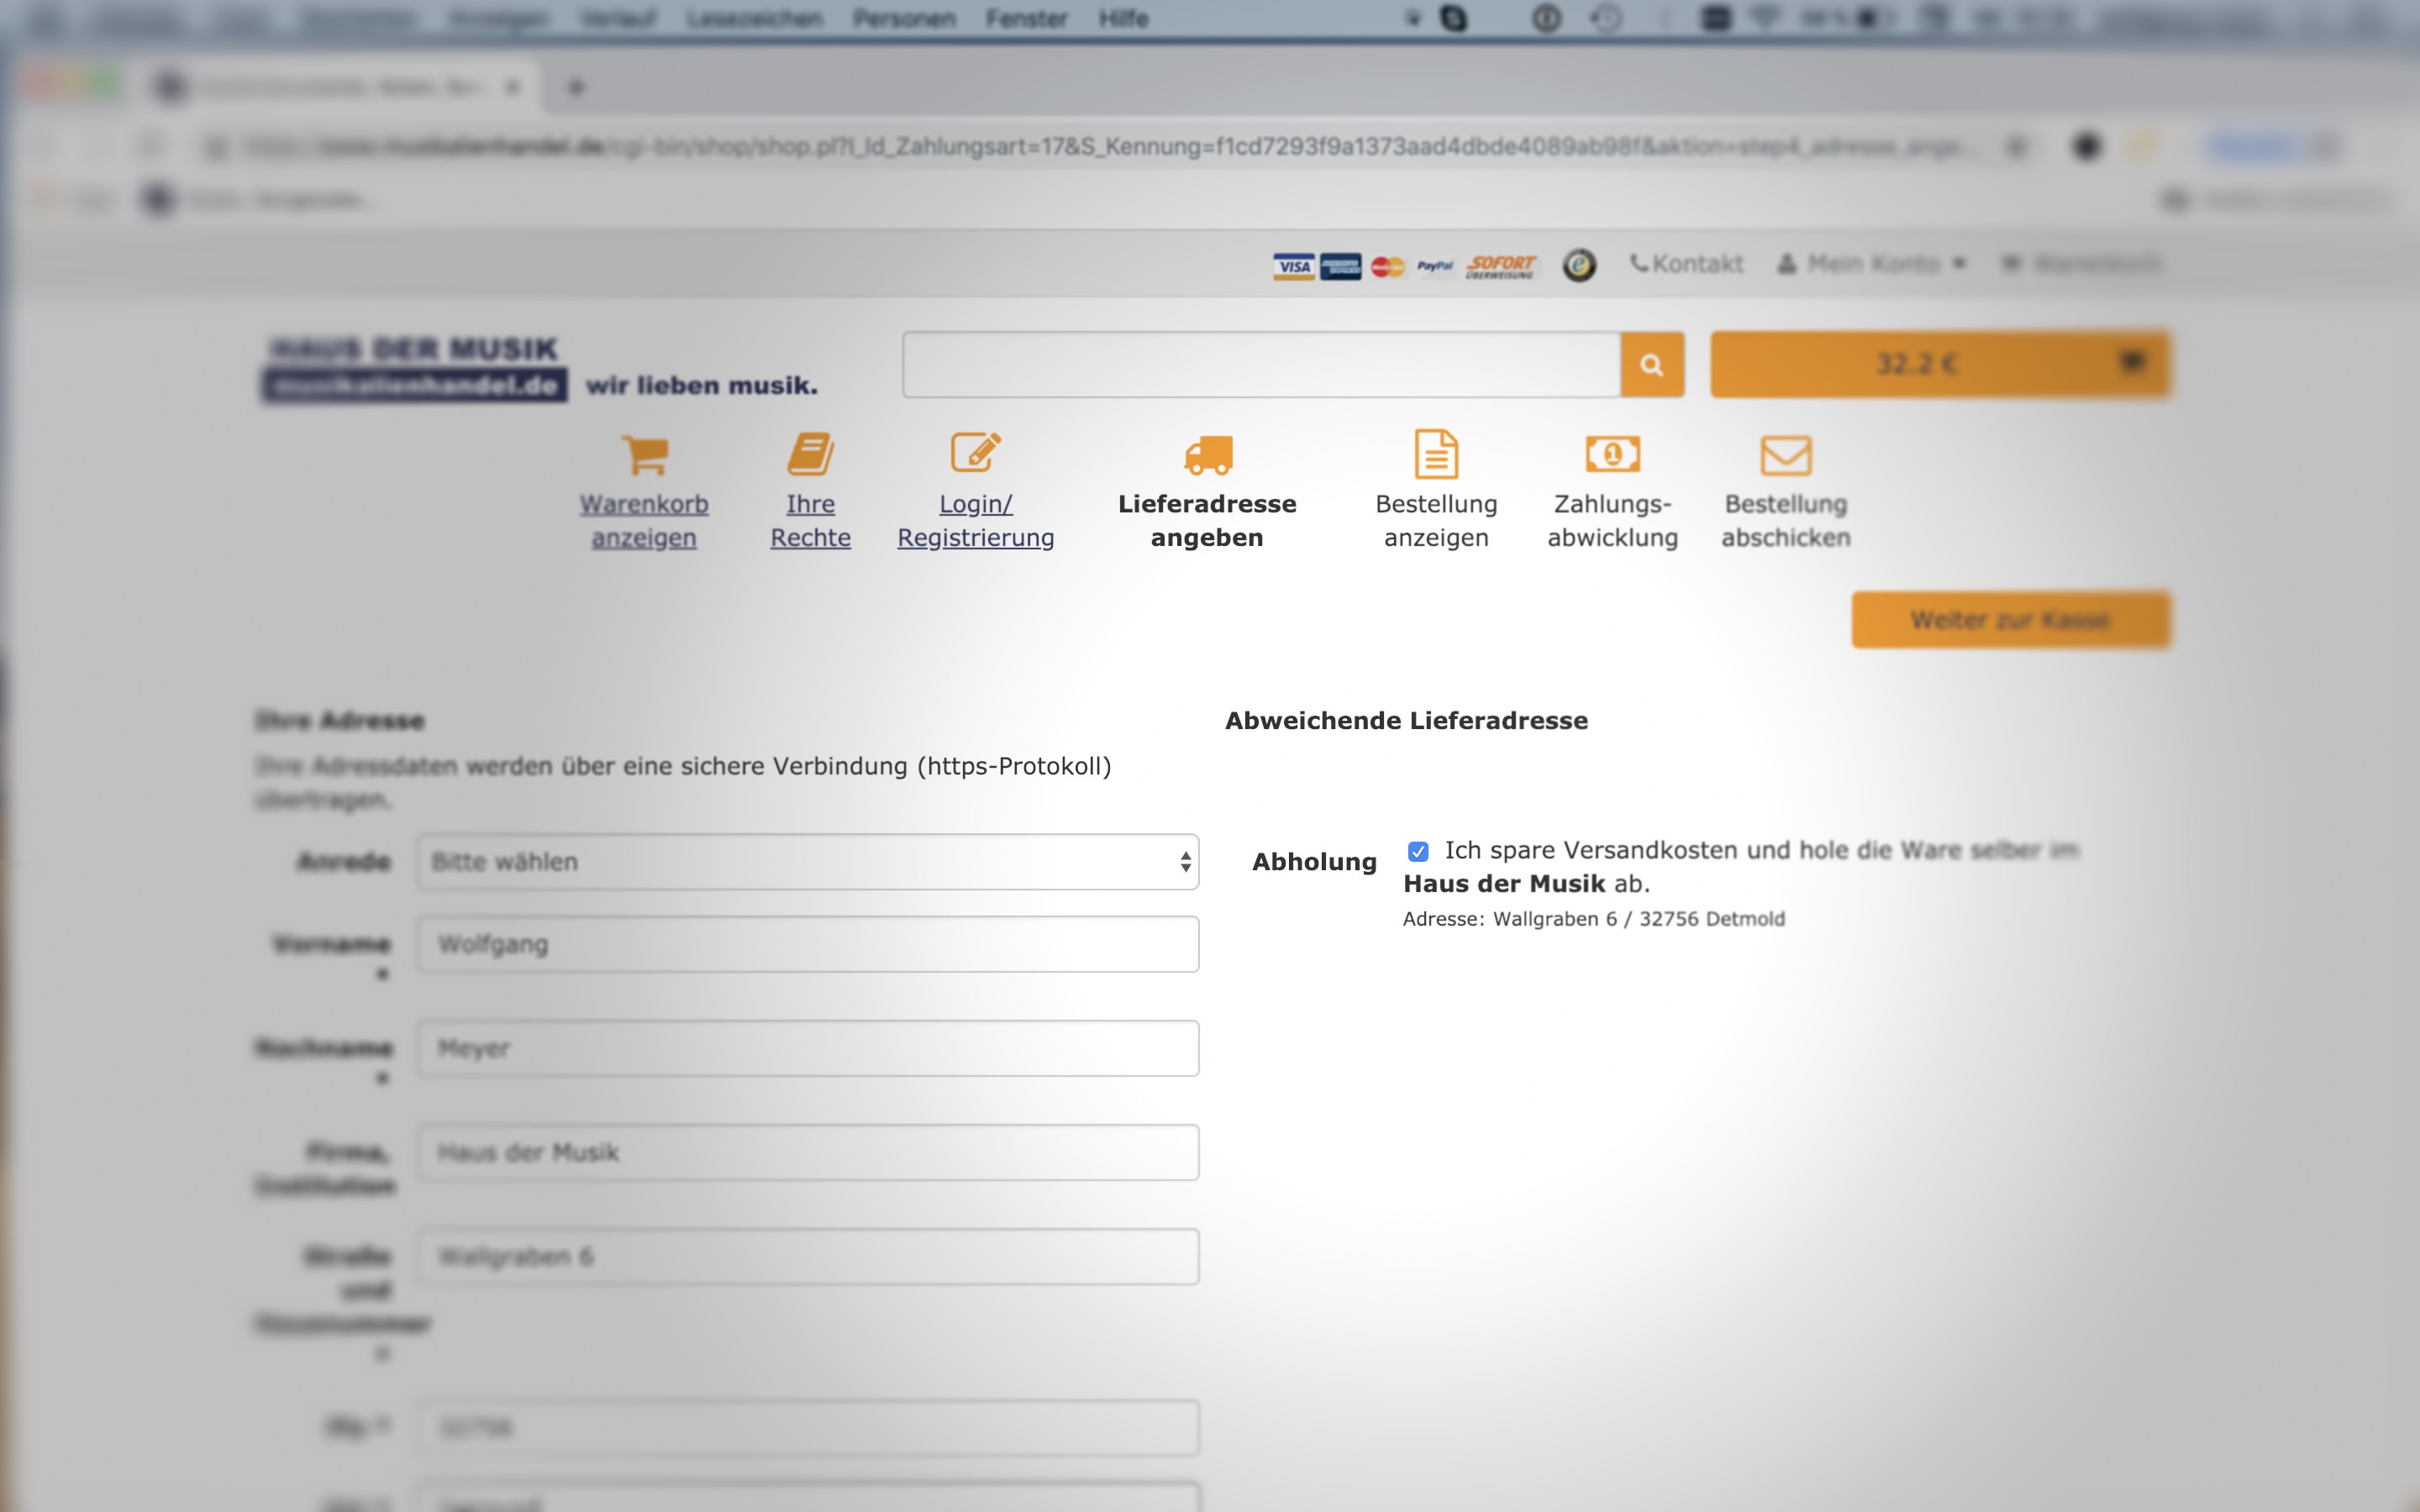Image resolution: width=2420 pixels, height=1512 pixels.
Task: Click the Zahlungsabwicklung money icon
Action: click(1612, 454)
